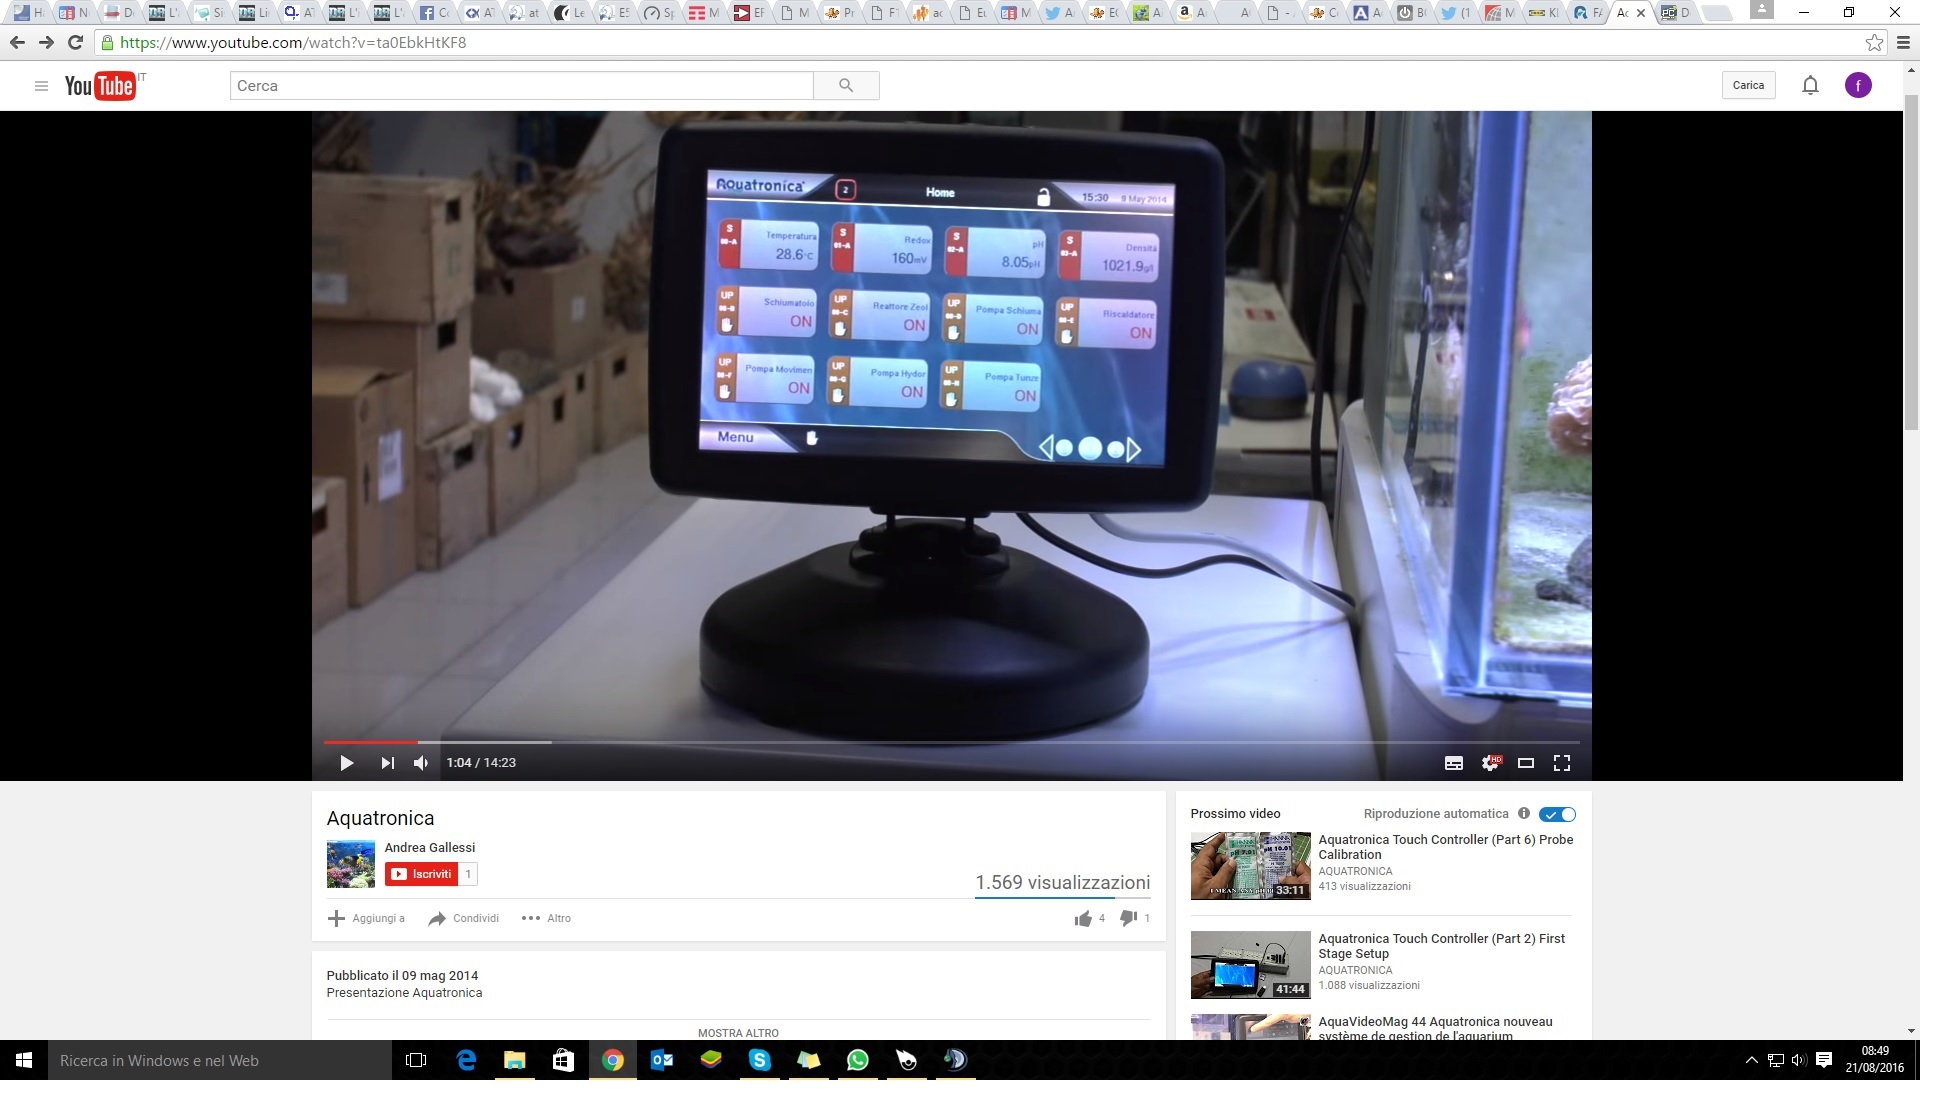
Task: Open Aquatronica Touch Controller Part 6 title
Action: click(1445, 847)
